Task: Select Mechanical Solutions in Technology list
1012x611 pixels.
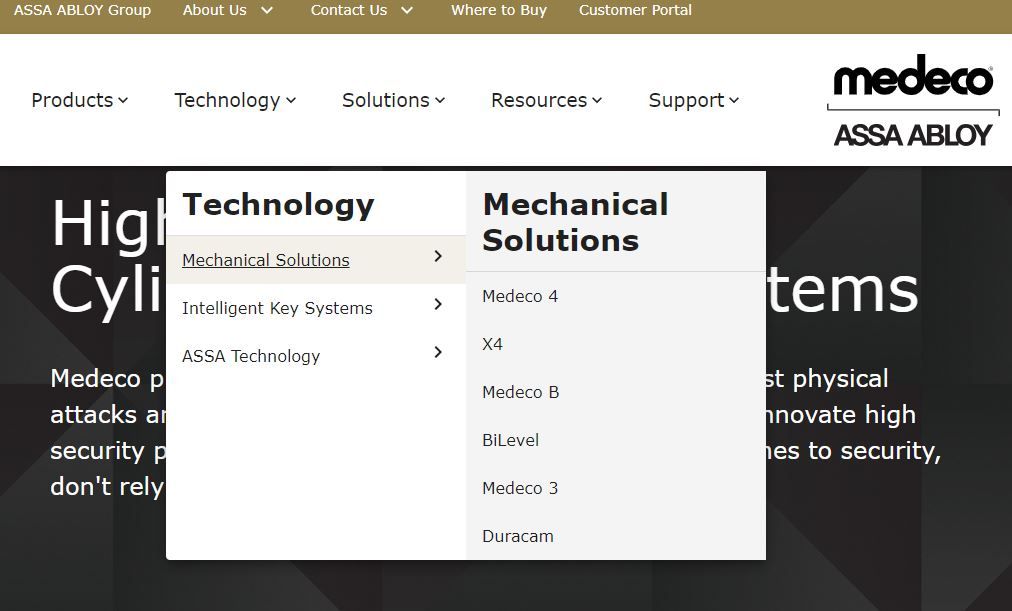Action: (266, 260)
